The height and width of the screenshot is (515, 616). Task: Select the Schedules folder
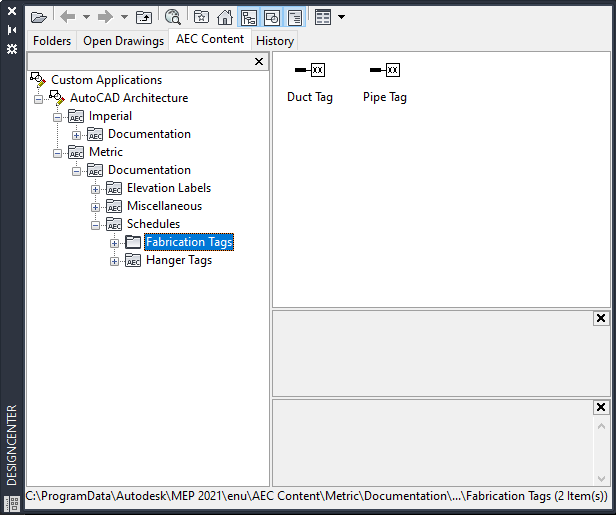(x=153, y=224)
